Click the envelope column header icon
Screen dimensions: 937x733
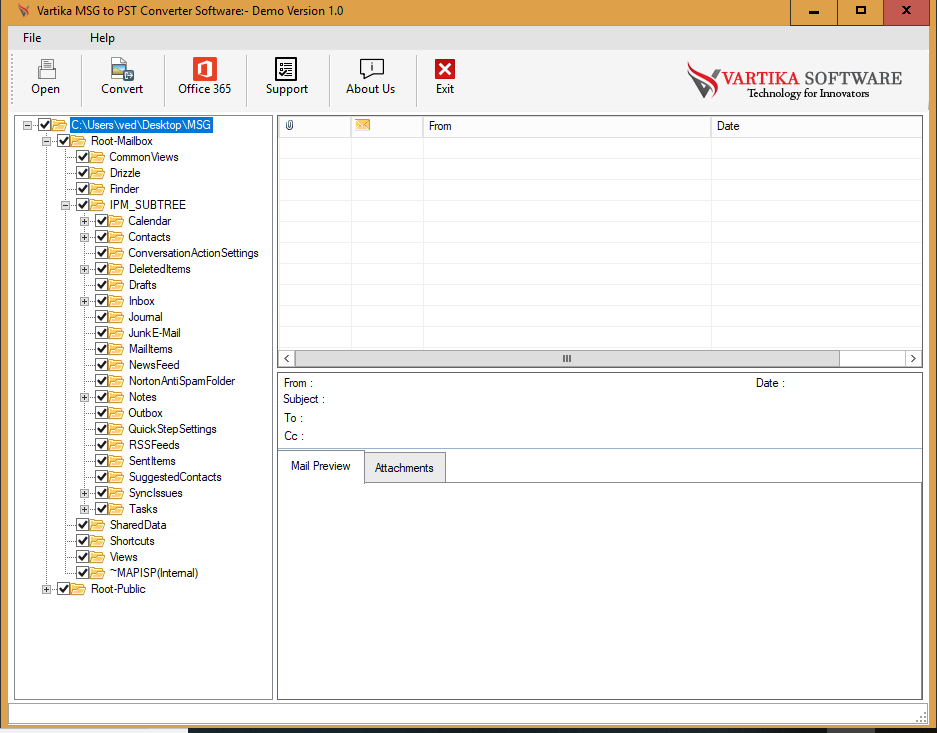click(362, 125)
